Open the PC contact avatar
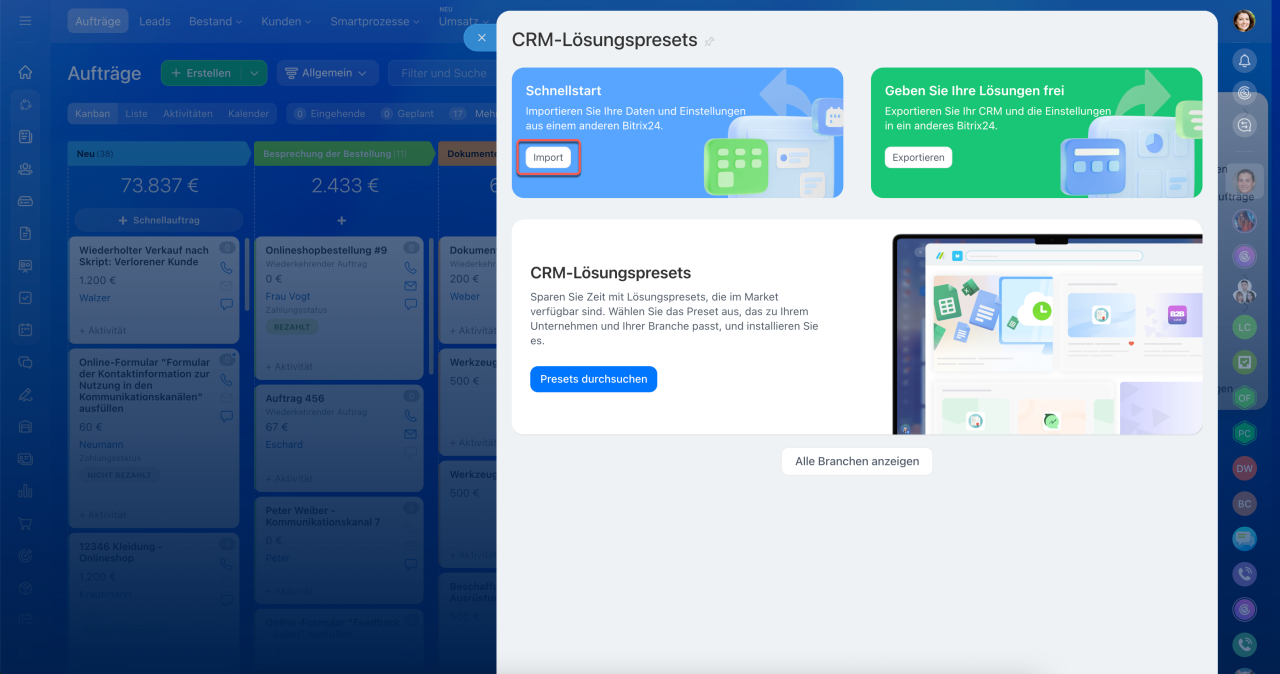This screenshot has width=1280, height=674. 1244,433
